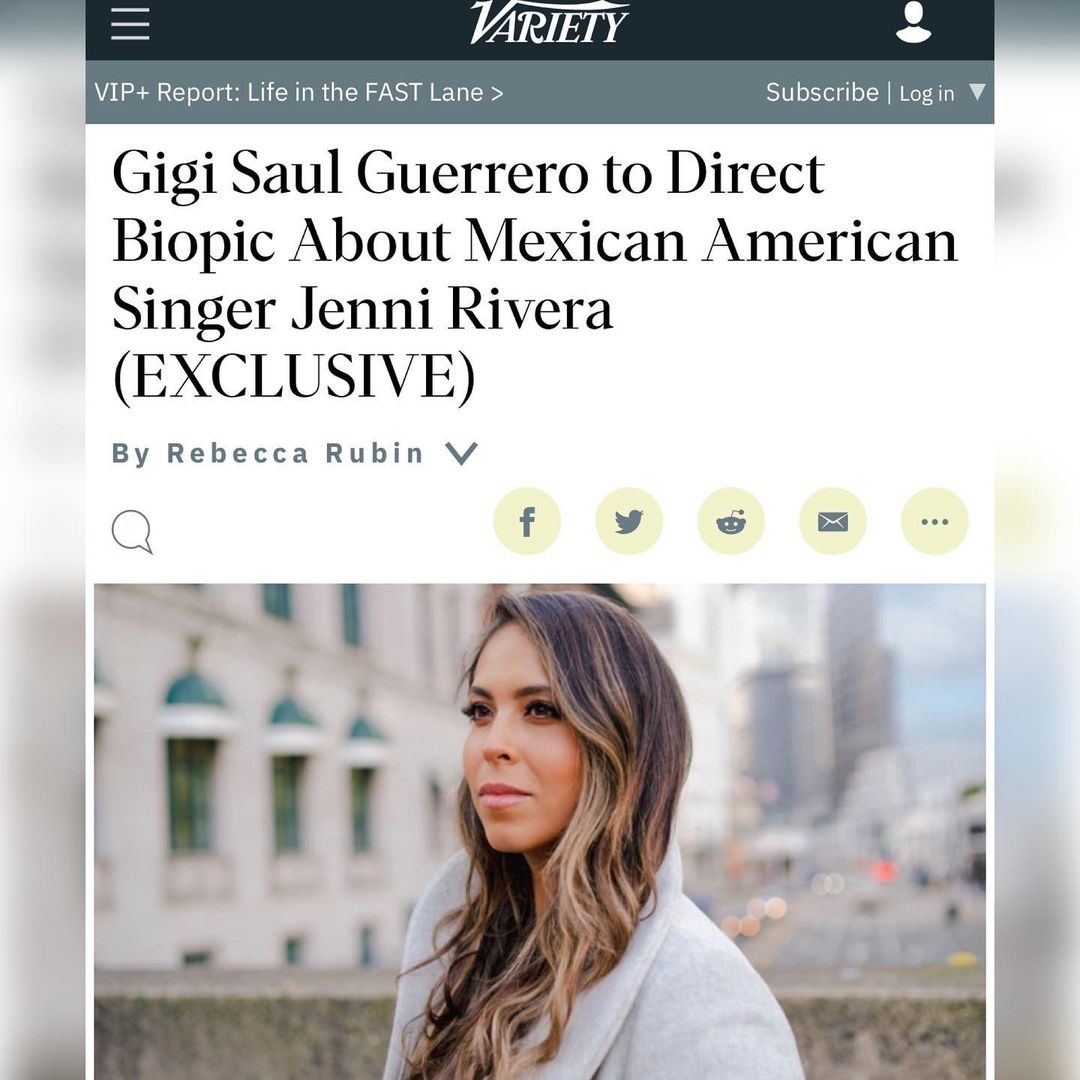
Task: Click the Variety logo
Action: coord(549,22)
